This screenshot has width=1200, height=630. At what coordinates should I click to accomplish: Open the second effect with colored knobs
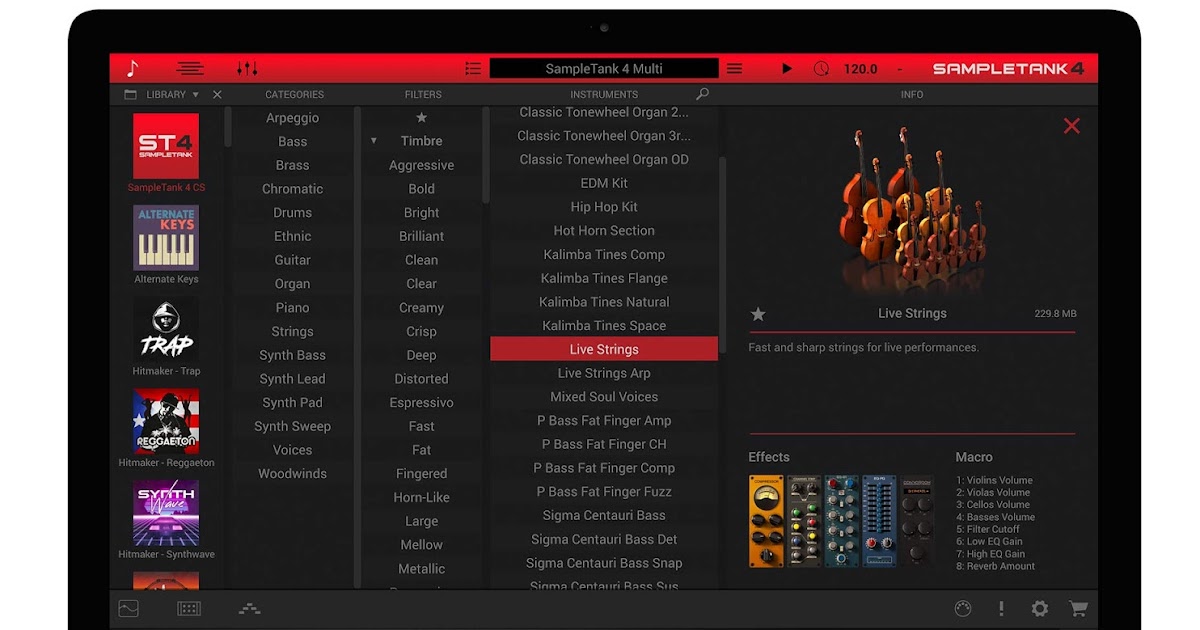(x=804, y=521)
